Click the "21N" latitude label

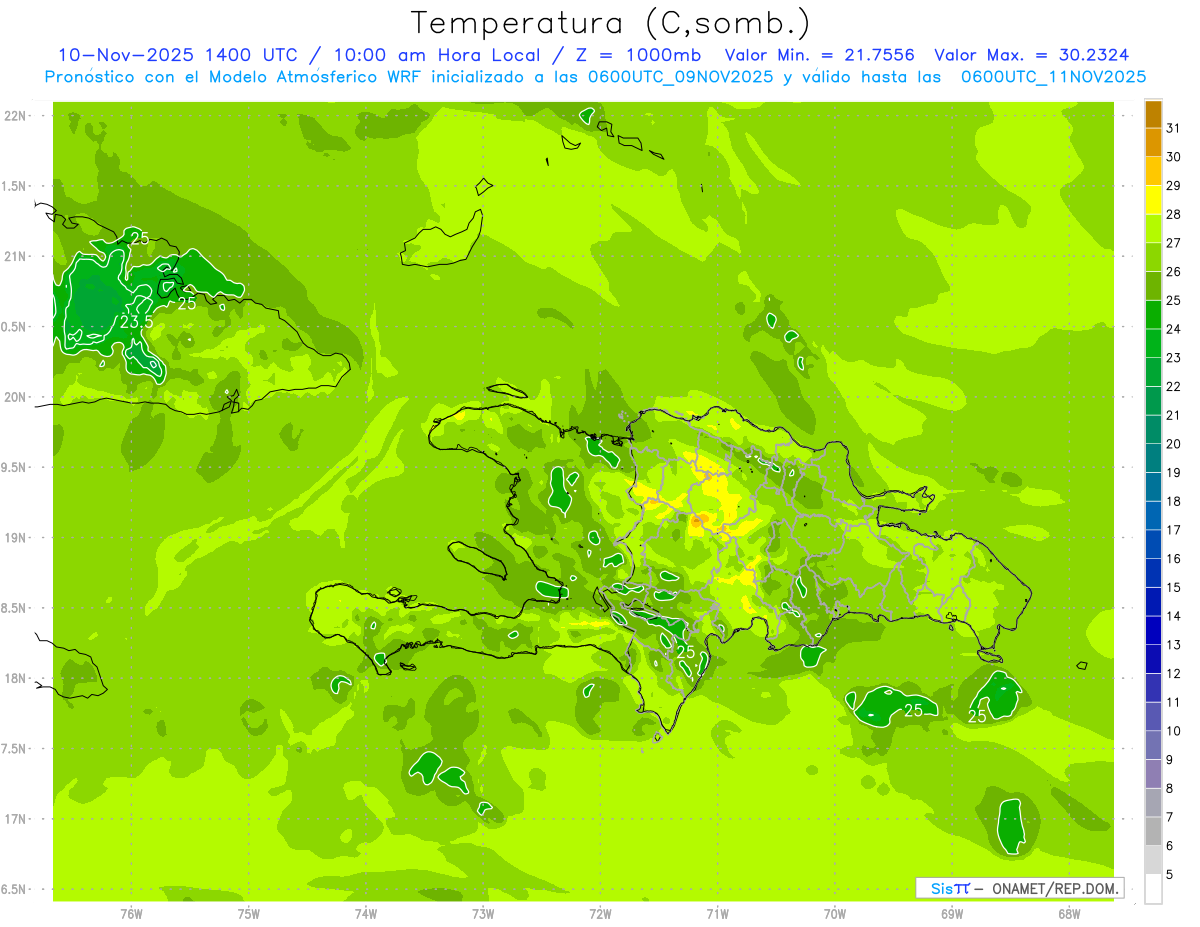click(x=15, y=256)
